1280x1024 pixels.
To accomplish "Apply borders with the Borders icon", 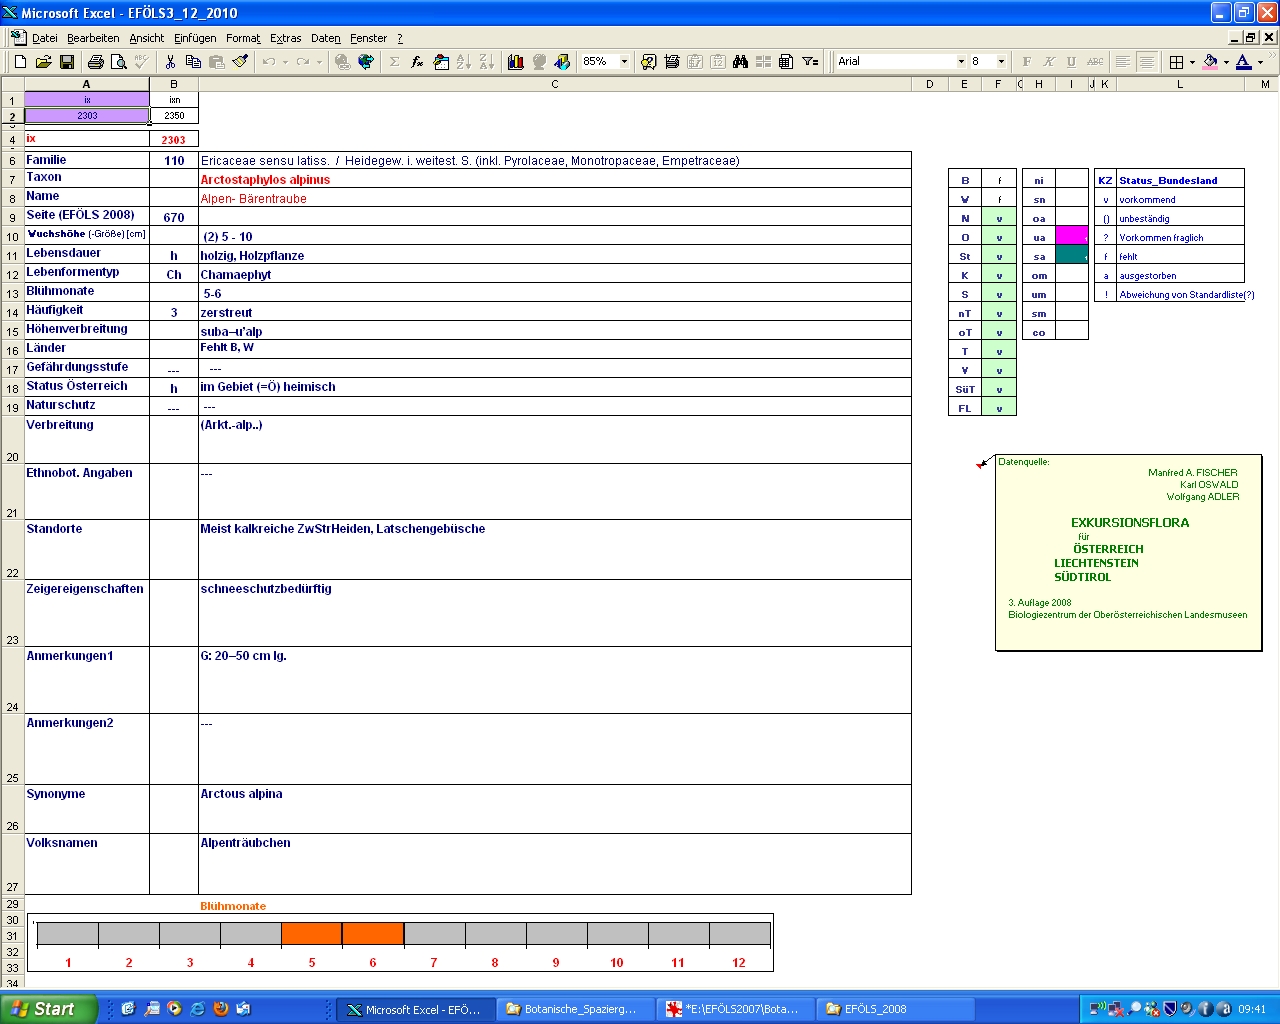I will click(x=1177, y=62).
